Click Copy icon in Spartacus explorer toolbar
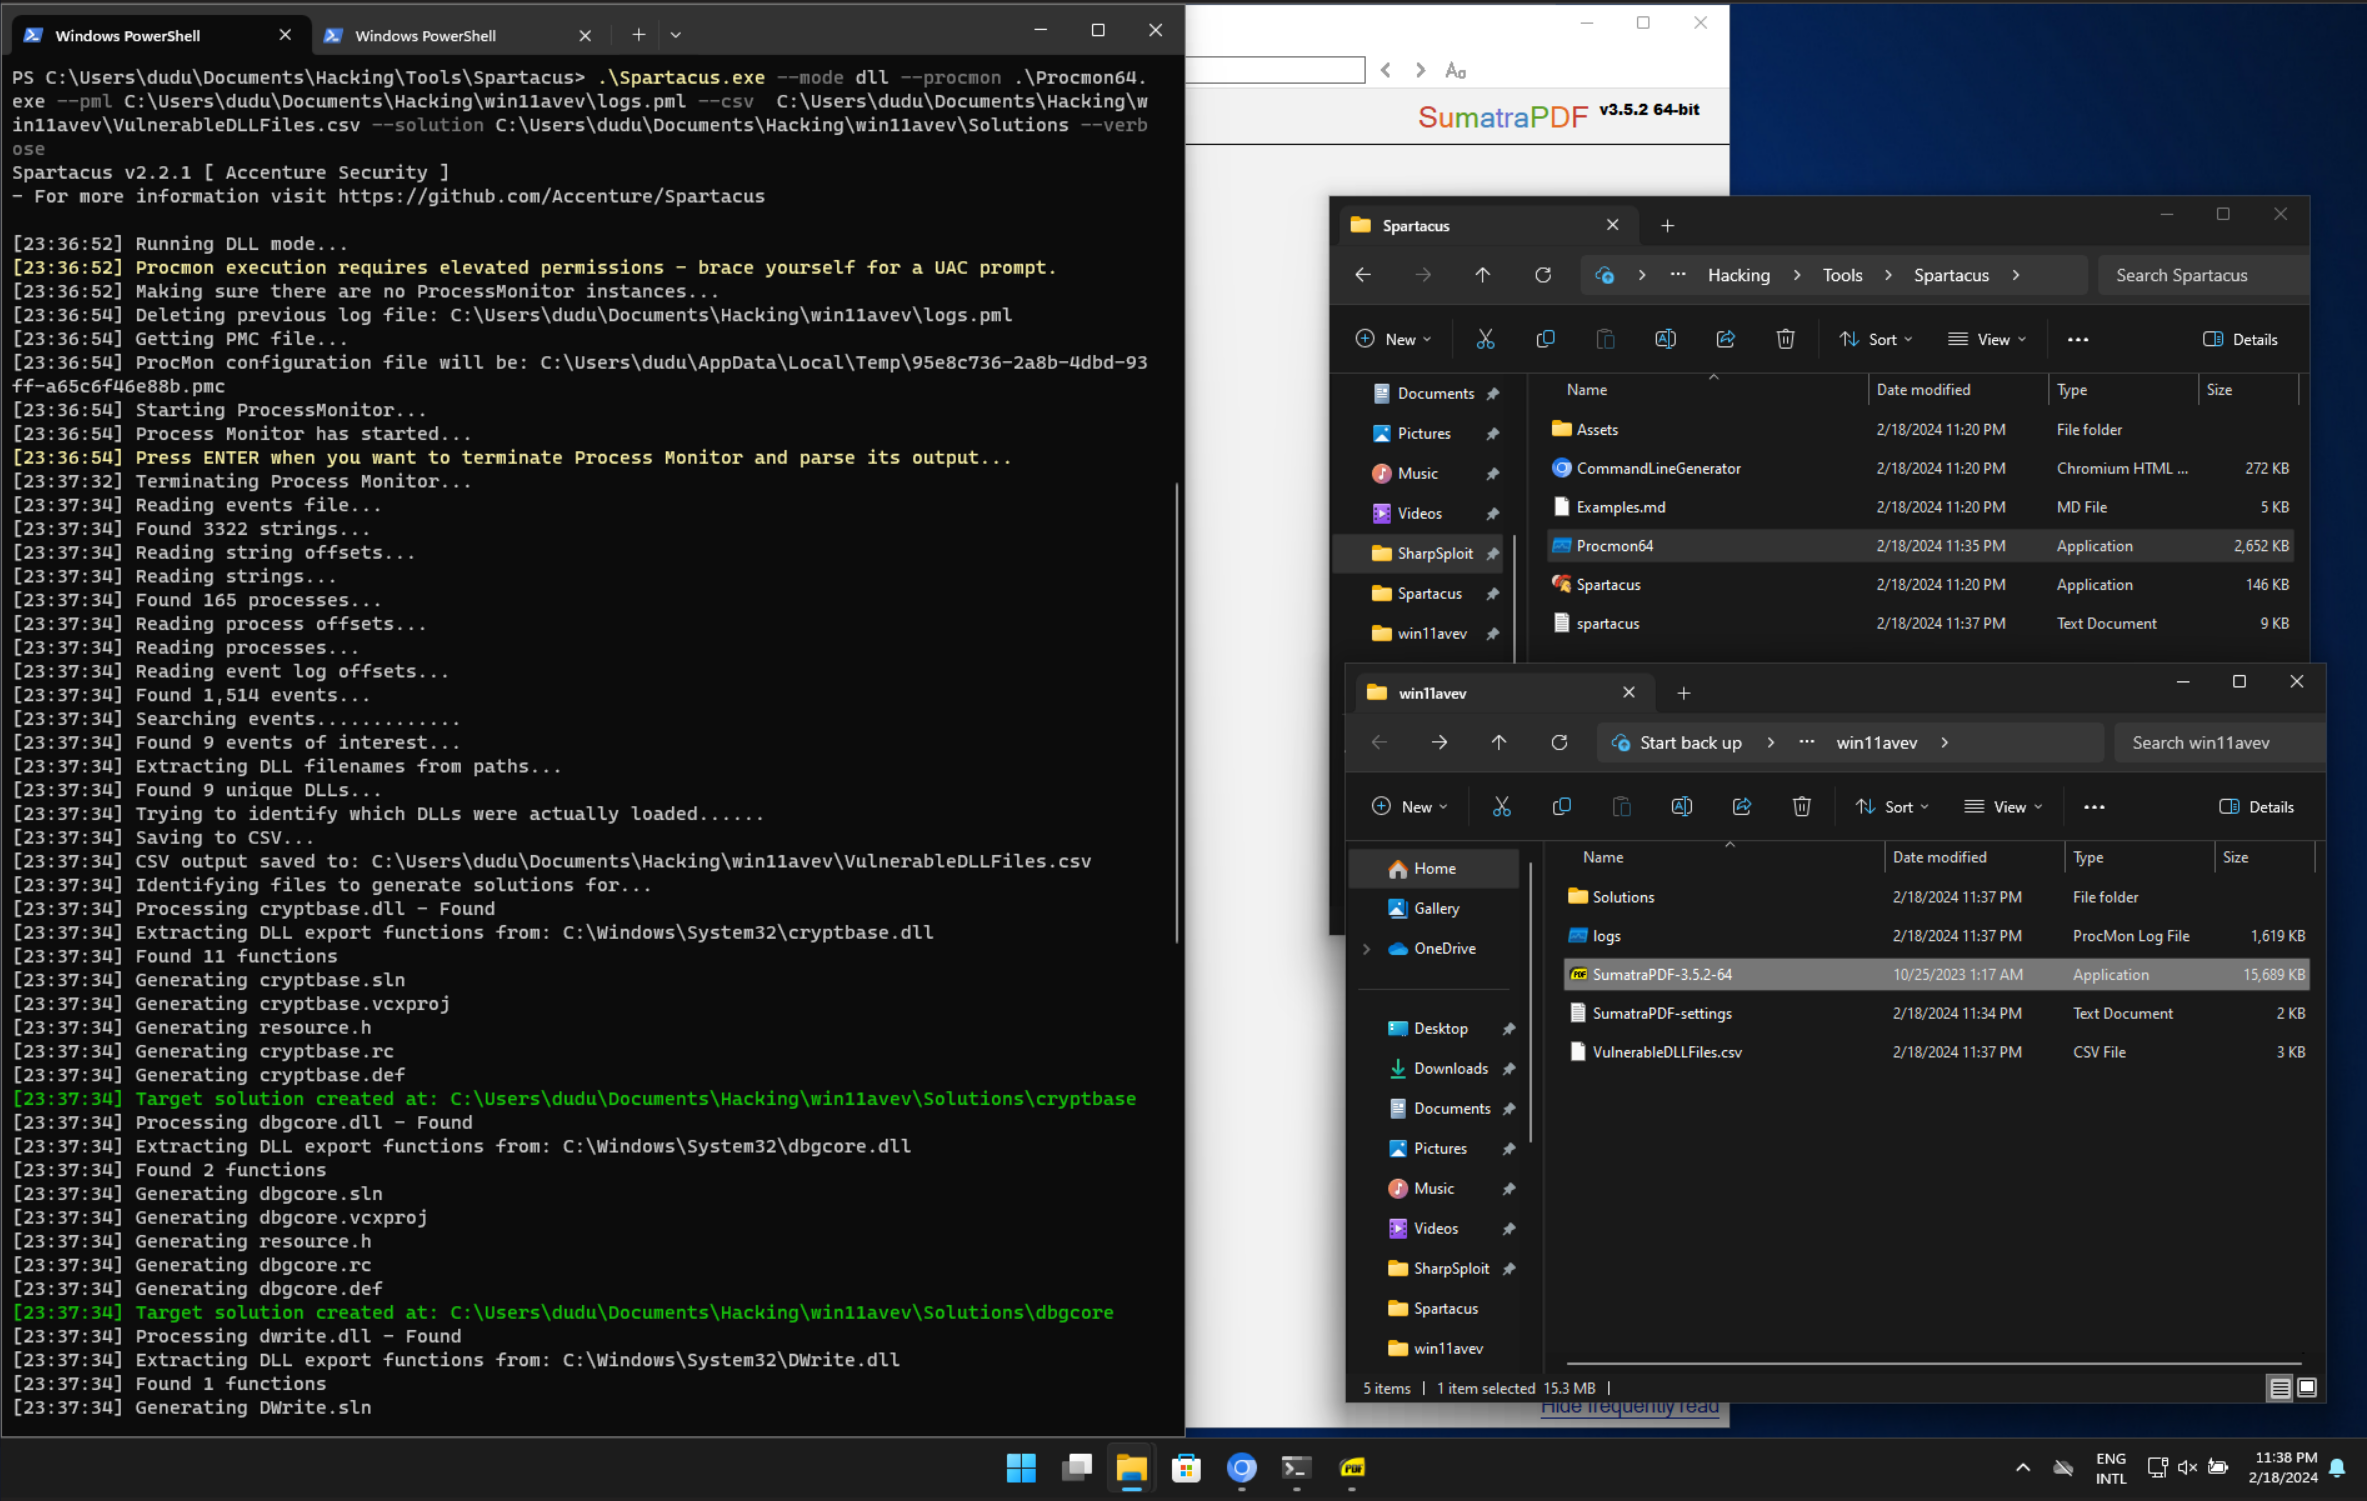 (x=1545, y=339)
